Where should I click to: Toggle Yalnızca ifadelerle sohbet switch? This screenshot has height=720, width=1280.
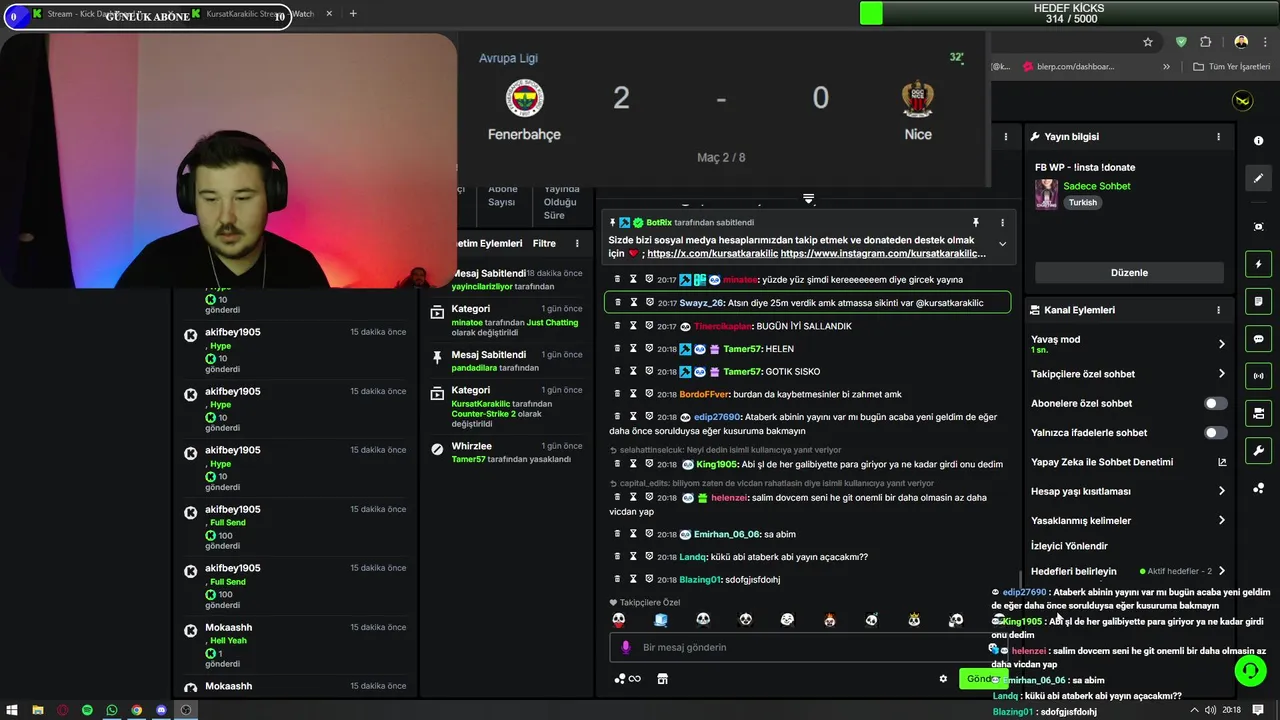[x=1215, y=433]
